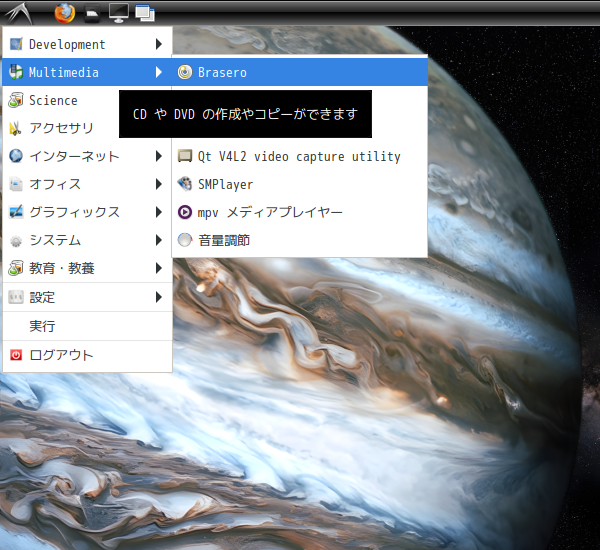
Task: Expand the 教育・教養 submenu arrow
Action: [159, 268]
